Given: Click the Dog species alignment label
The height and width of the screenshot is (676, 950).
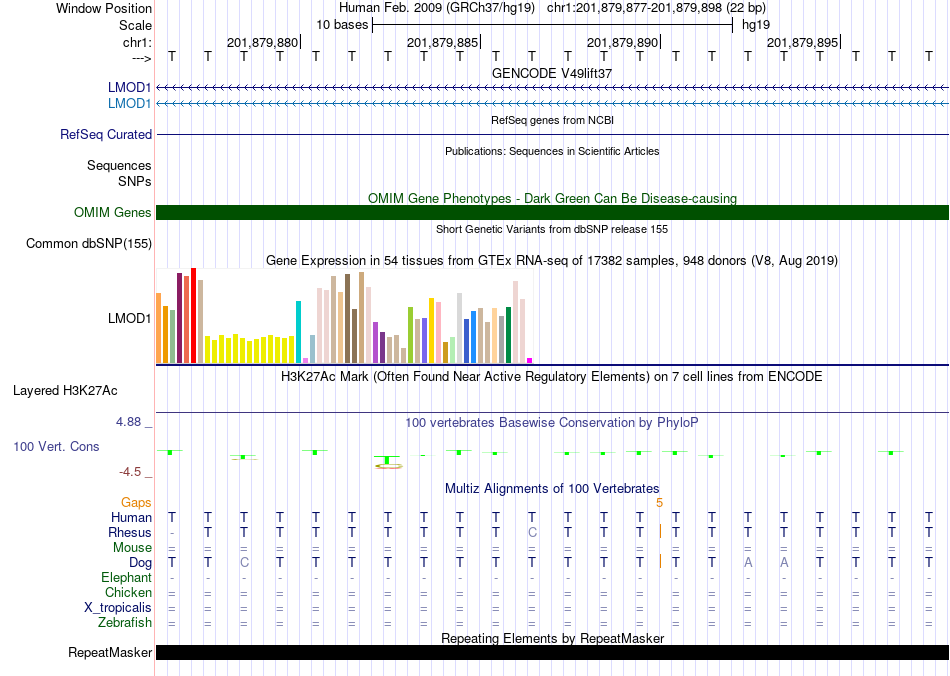Looking at the screenshot, I should pos(140,563).
